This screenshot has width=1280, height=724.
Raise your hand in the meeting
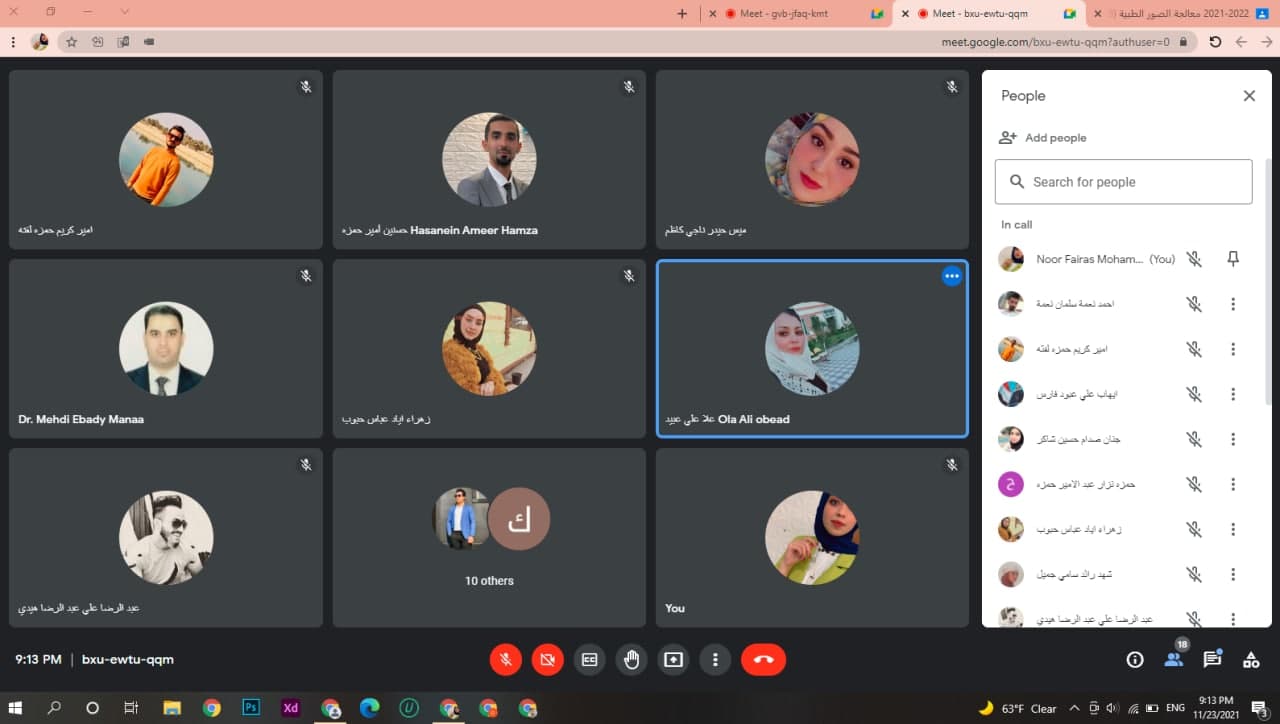point(631,660)
